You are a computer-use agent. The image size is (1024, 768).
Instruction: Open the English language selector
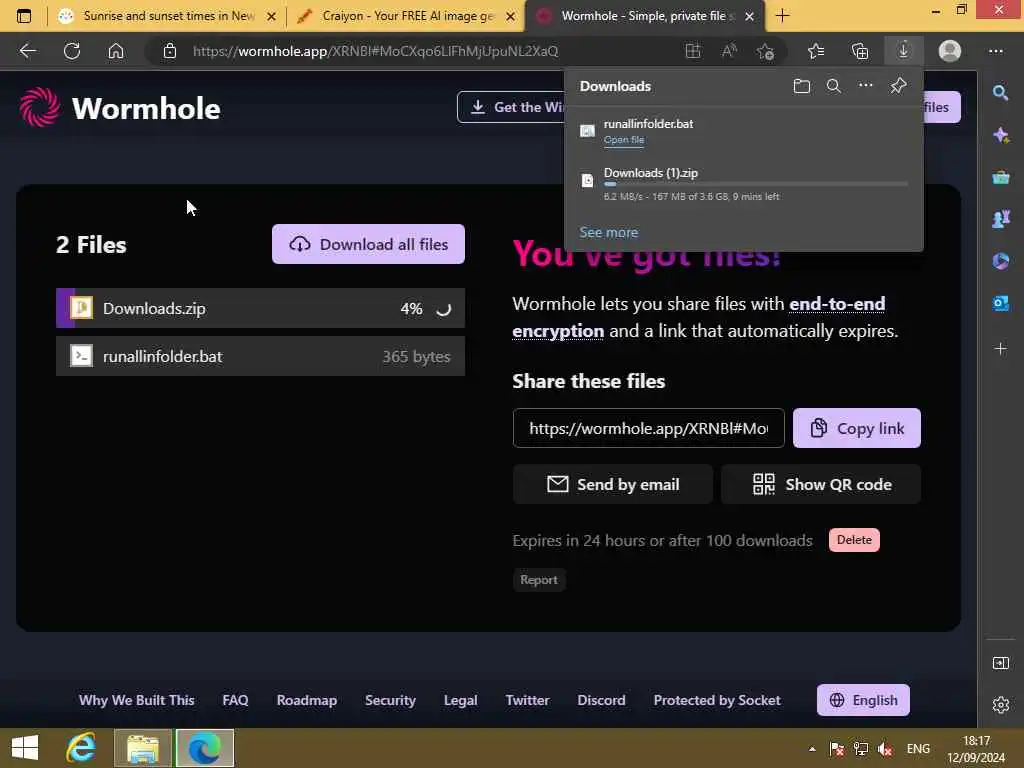pos(863,700)
